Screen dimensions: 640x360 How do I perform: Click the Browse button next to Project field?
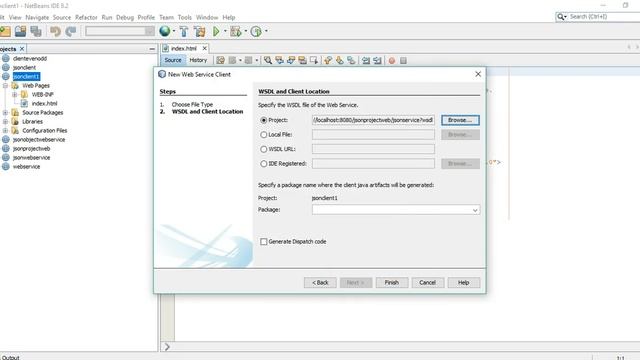(460, 120)
